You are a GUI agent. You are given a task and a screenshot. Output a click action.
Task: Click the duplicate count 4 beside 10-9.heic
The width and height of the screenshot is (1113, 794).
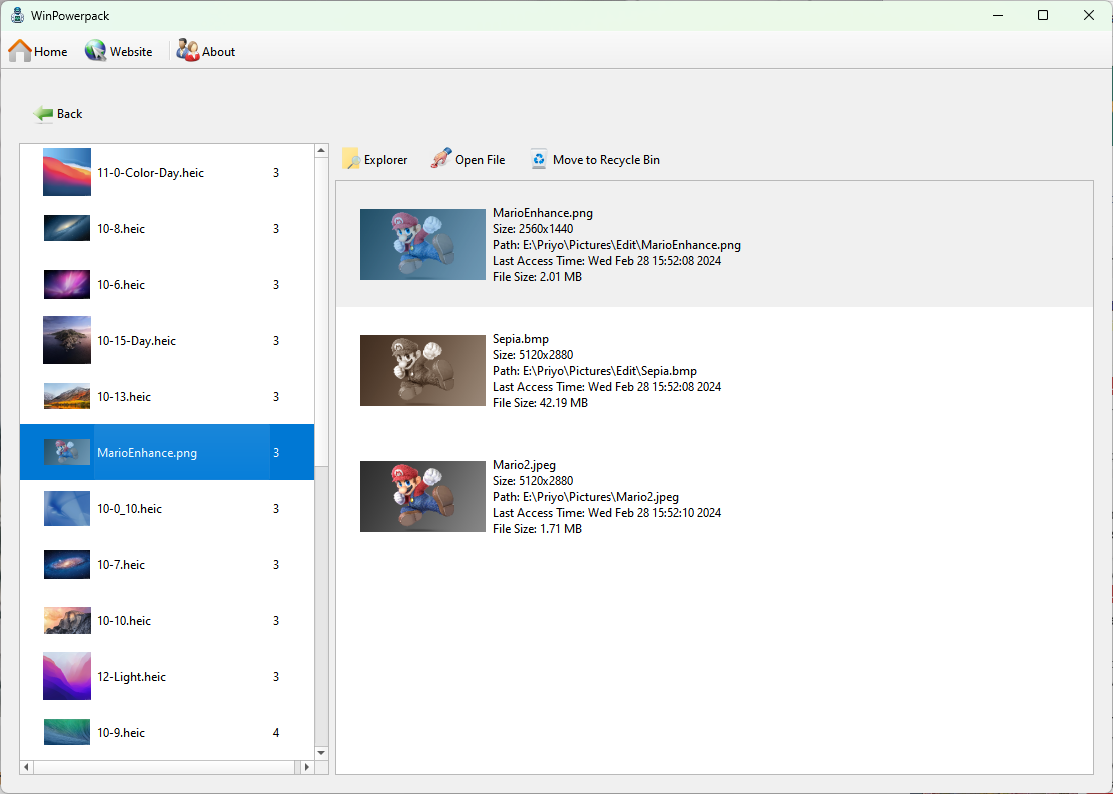pyautogui.click(x=276, y=733)
